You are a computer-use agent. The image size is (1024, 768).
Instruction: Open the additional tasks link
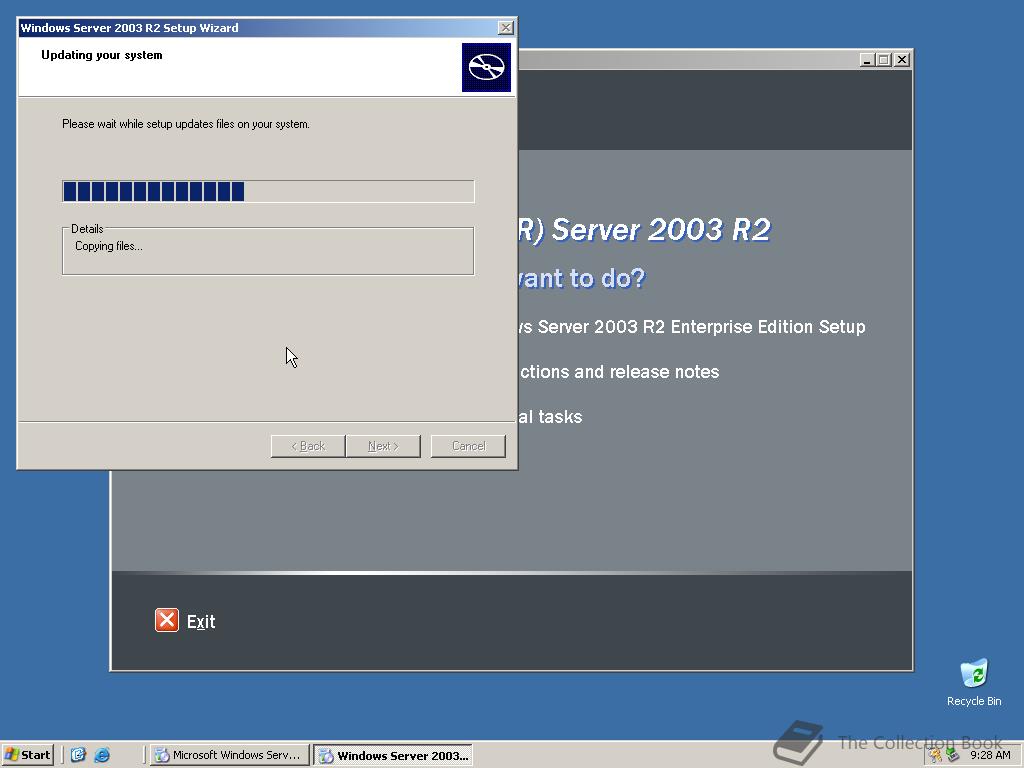(550, 417)
